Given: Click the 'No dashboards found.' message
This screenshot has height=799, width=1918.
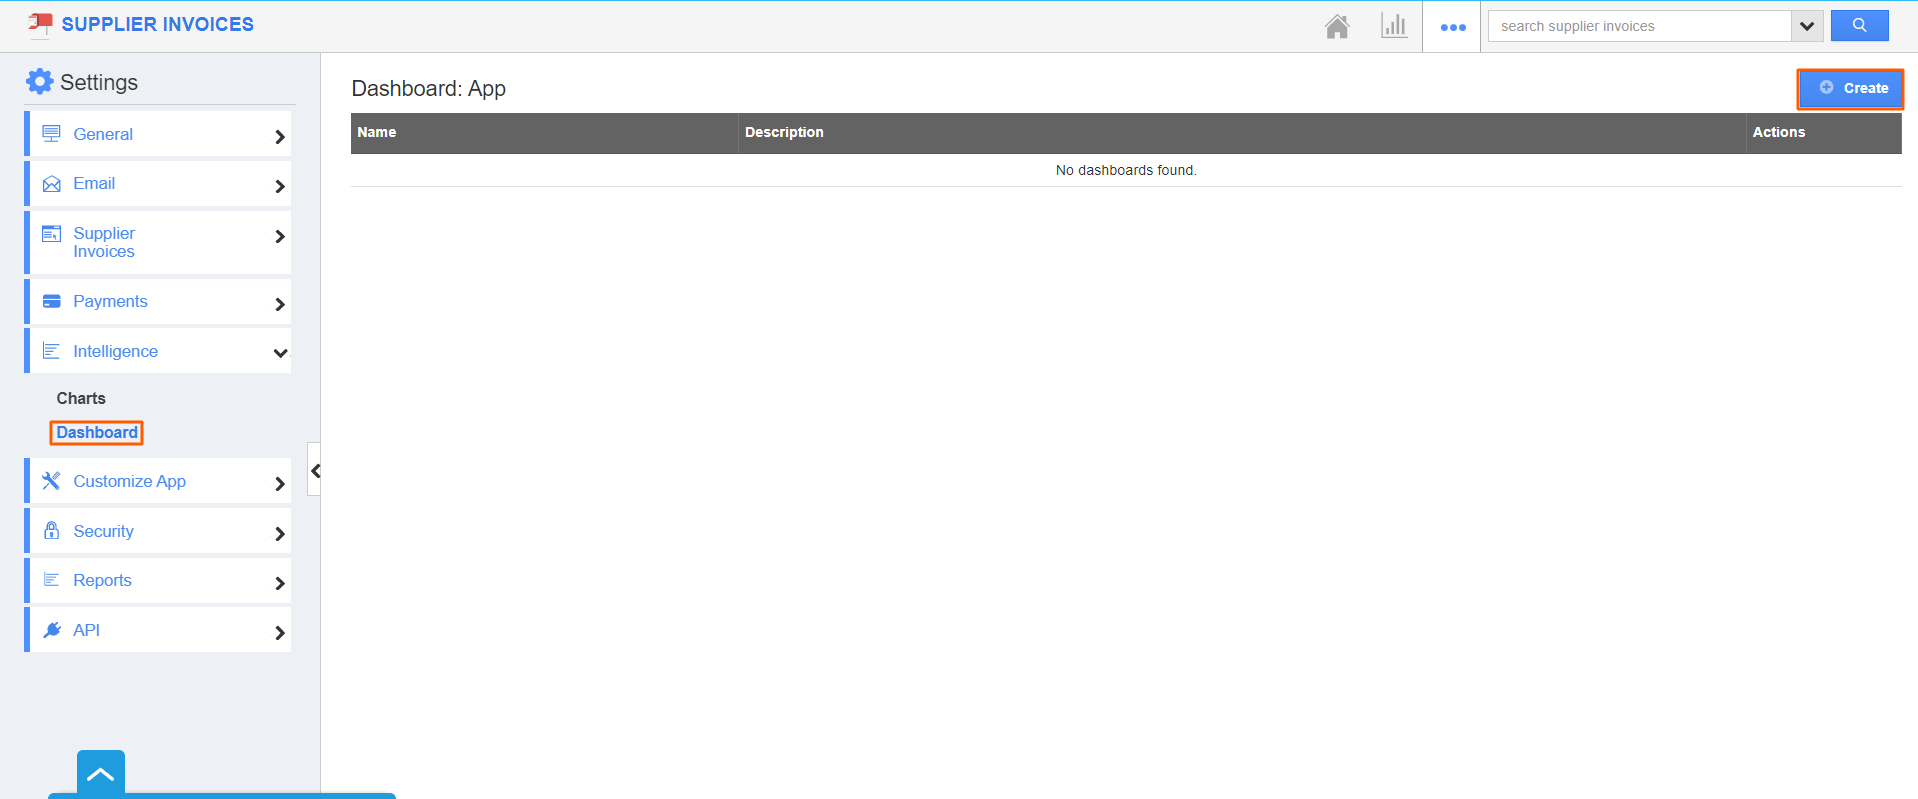Looking at the screenshot, I should tap(1126, 170).
